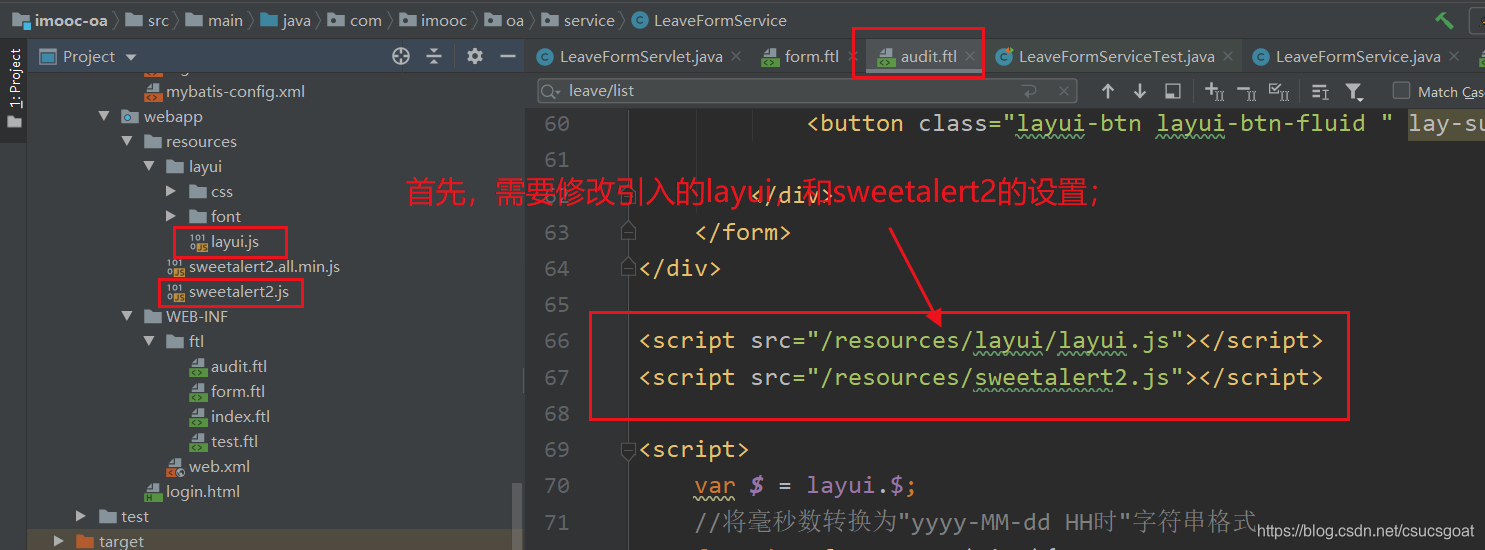Locate current file with crosshair icon
1485x550 pixels.
(401, 56)
